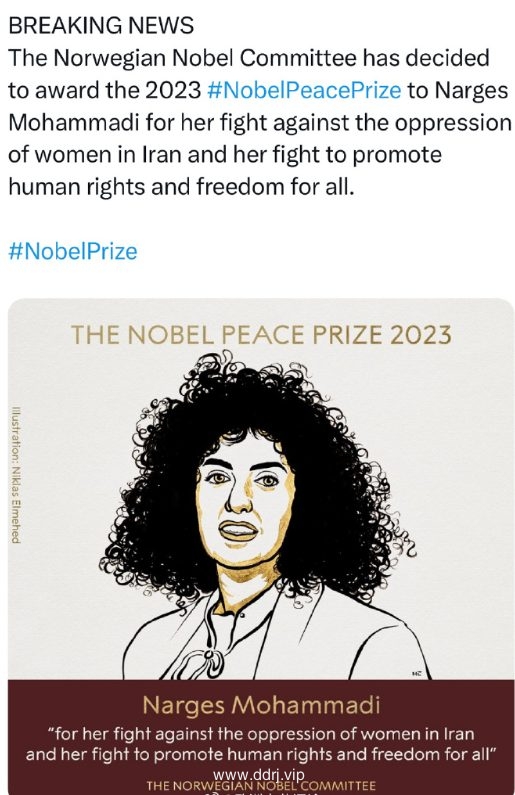
Task: Open the #NobelPrize hashtag below the tweet
Action: (x=73, y=251)
